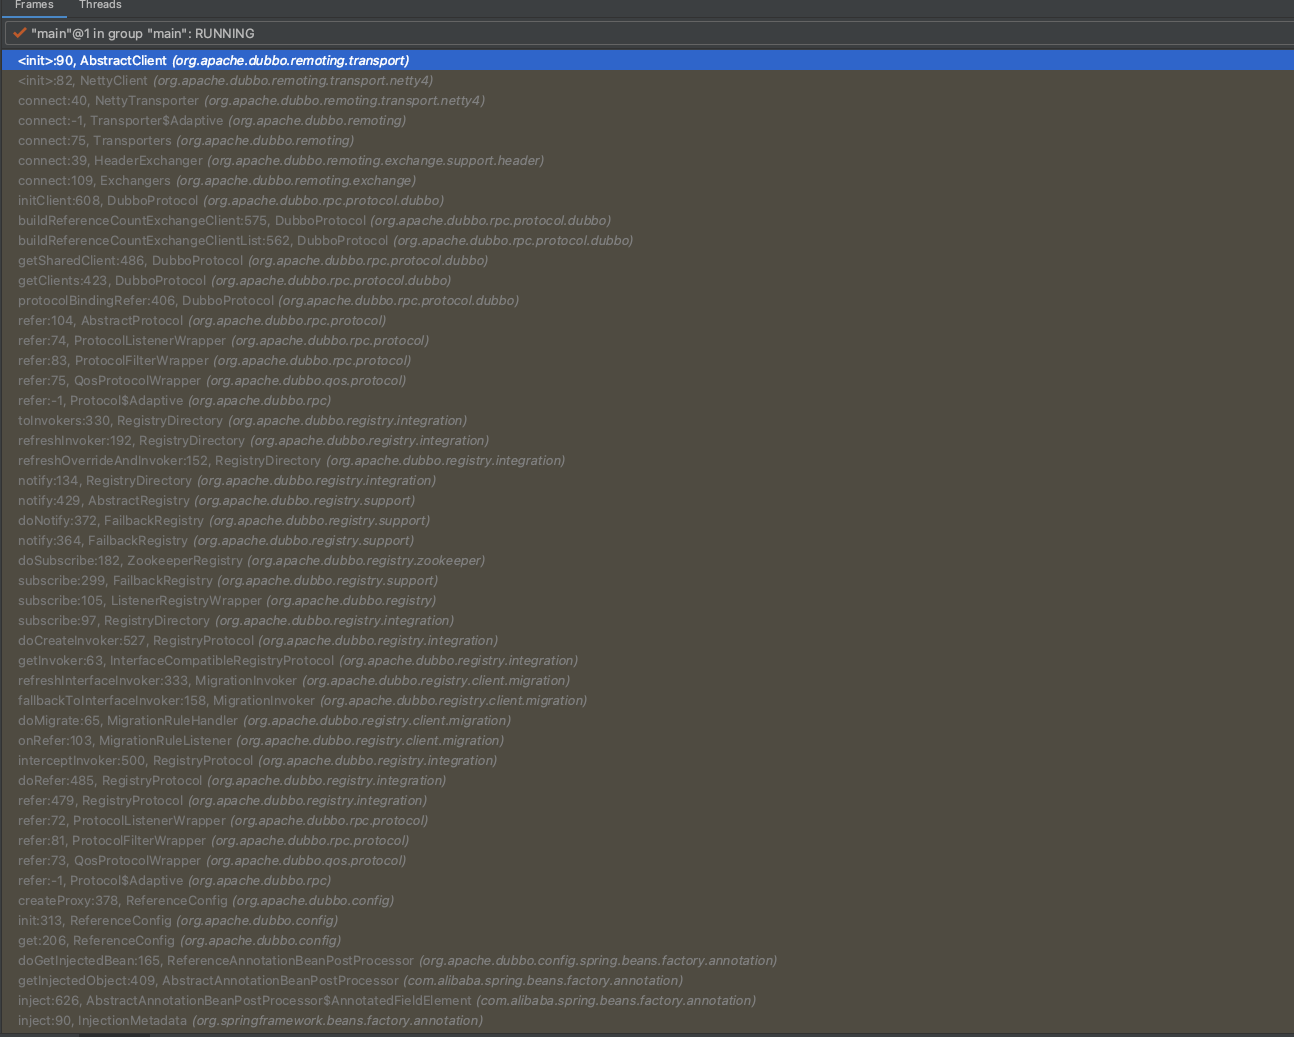This screenshot has width=1294, height=1037.
Task: Select frame connect:-1, Transporter$Adaptive
Action: pos(647,120)
